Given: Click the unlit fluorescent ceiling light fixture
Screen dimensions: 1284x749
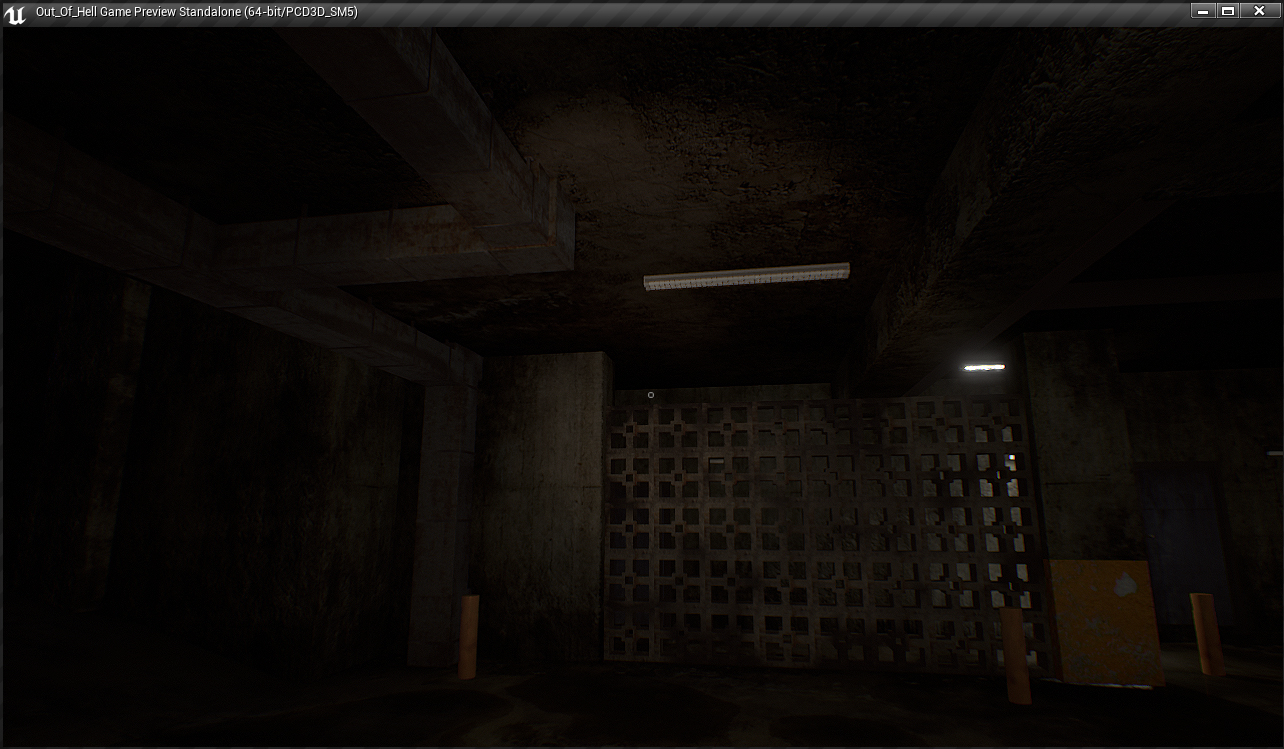Looking at the screenshot, I should pos(746,276).
